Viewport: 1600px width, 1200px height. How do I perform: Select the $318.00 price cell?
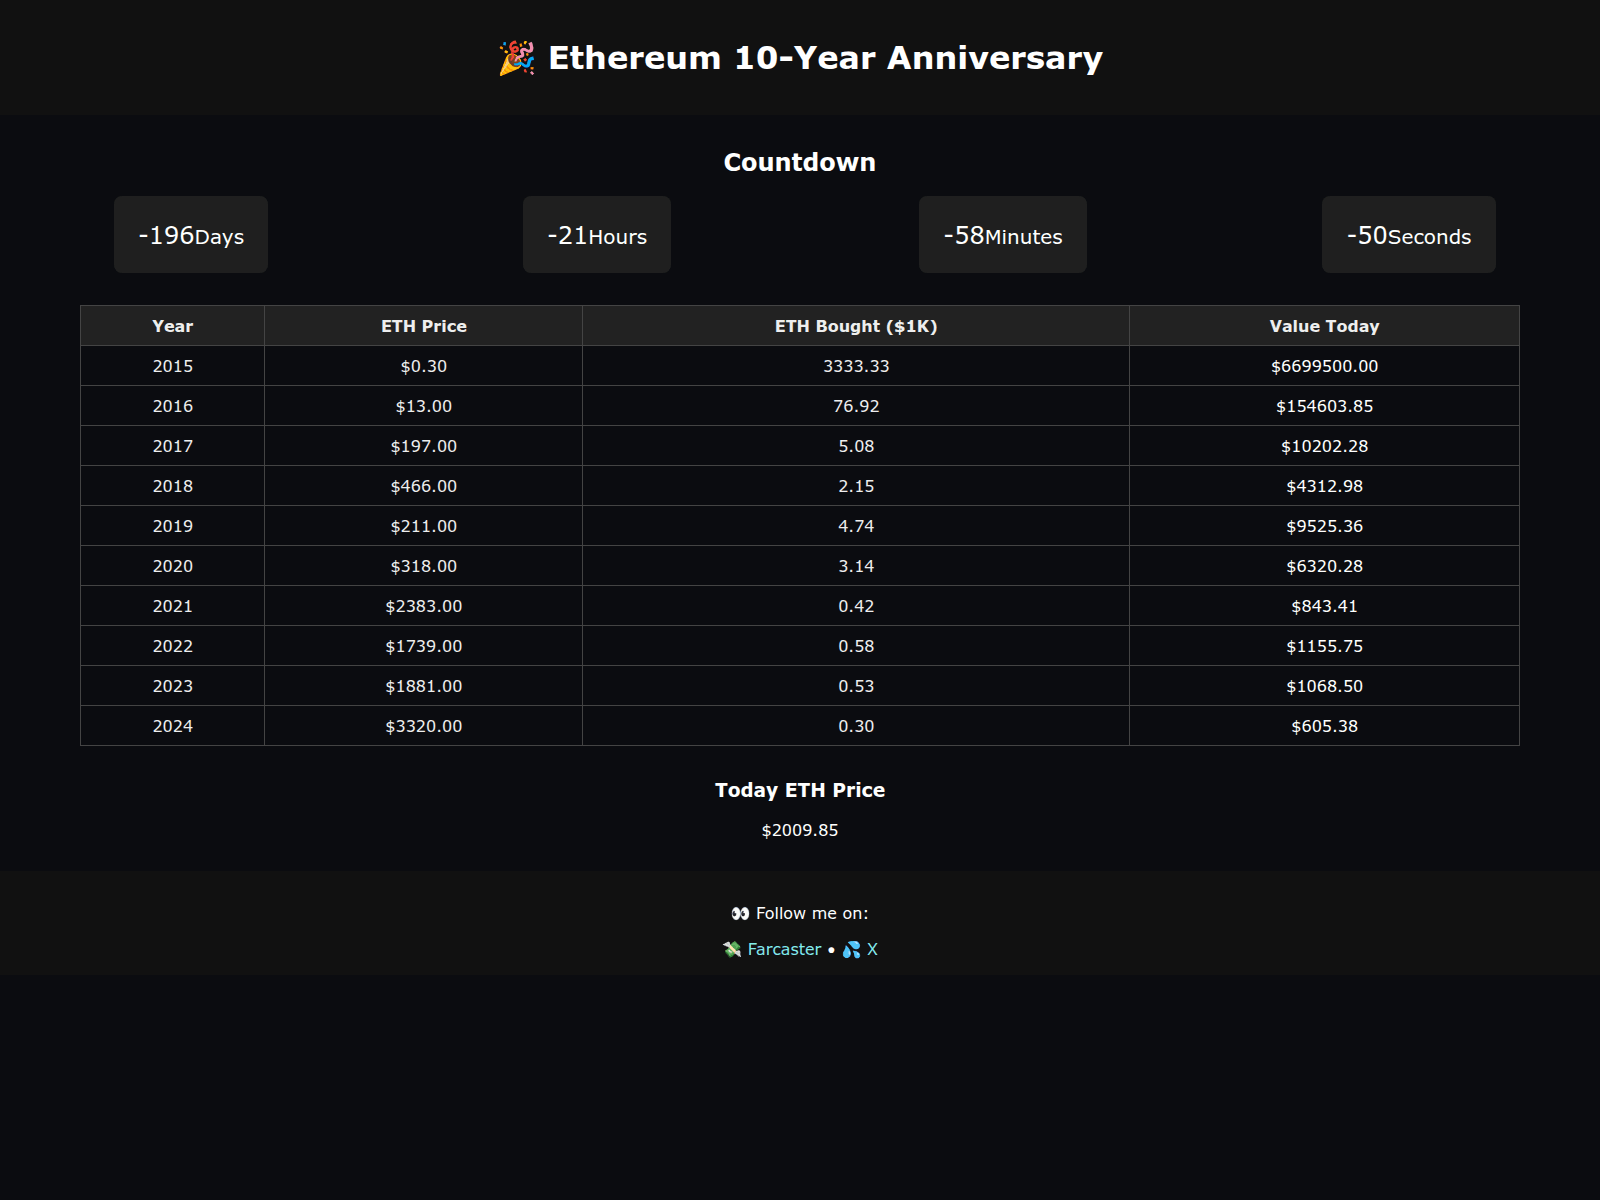point(424,566)
